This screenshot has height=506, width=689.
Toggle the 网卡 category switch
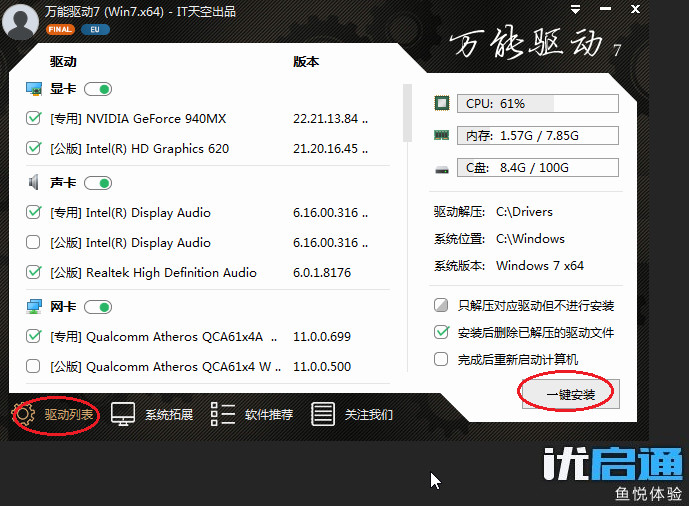pyautogui.click(x=98, y=307)
